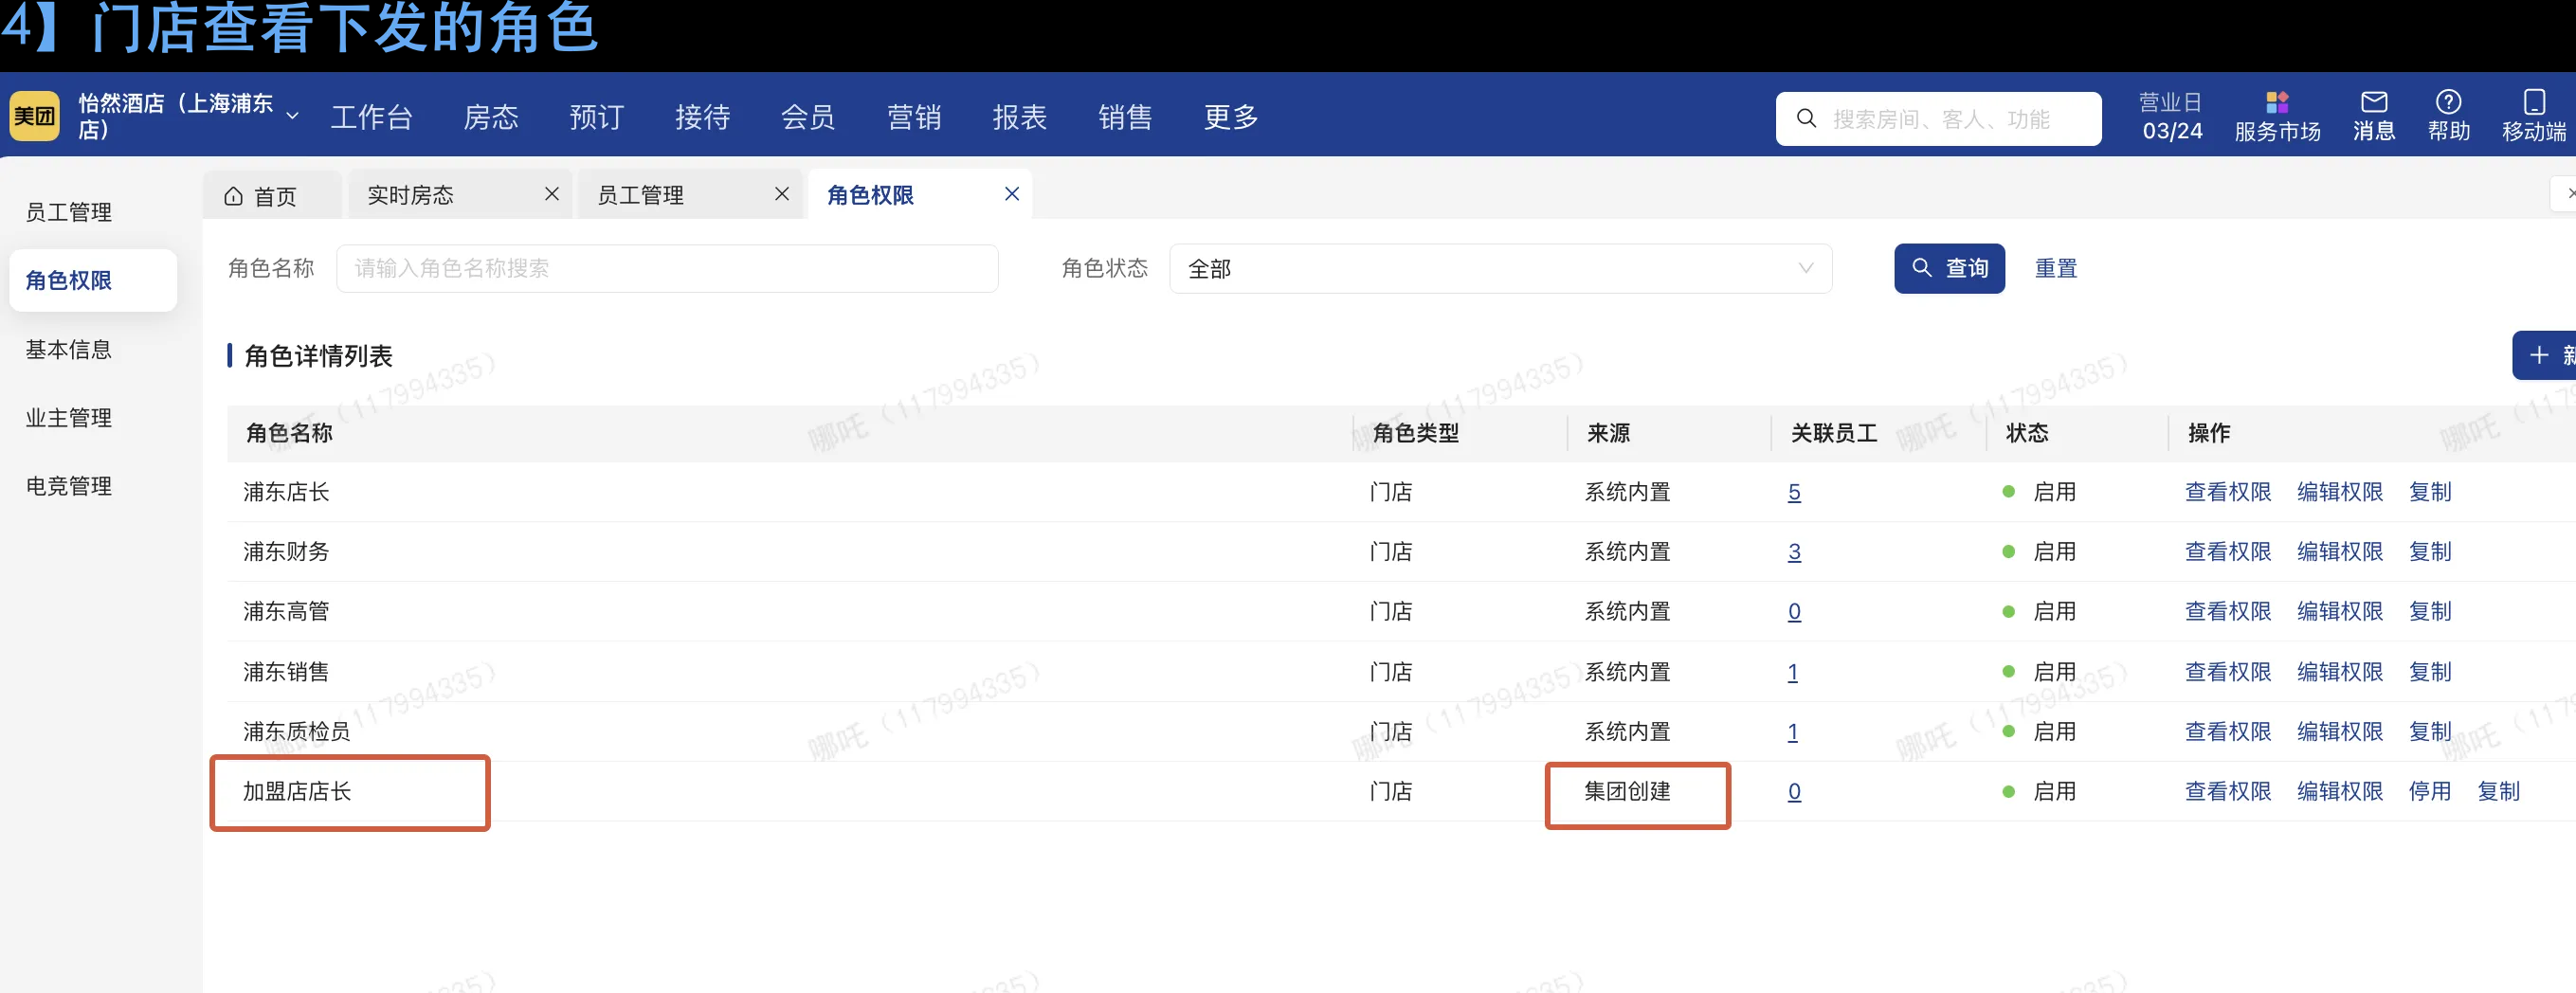
Task: Click the magnifier icon in search box
Action: 1806,119
